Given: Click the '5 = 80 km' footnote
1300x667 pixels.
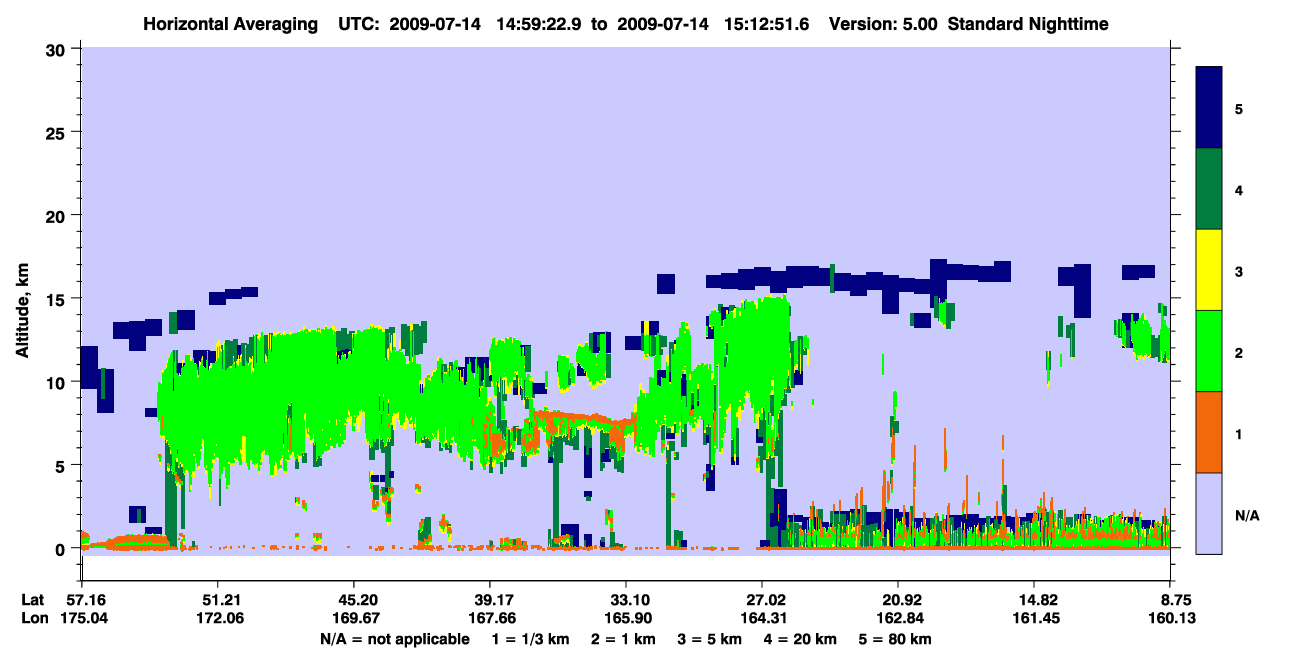Looking at the screenshot, I should pos(897,639).
